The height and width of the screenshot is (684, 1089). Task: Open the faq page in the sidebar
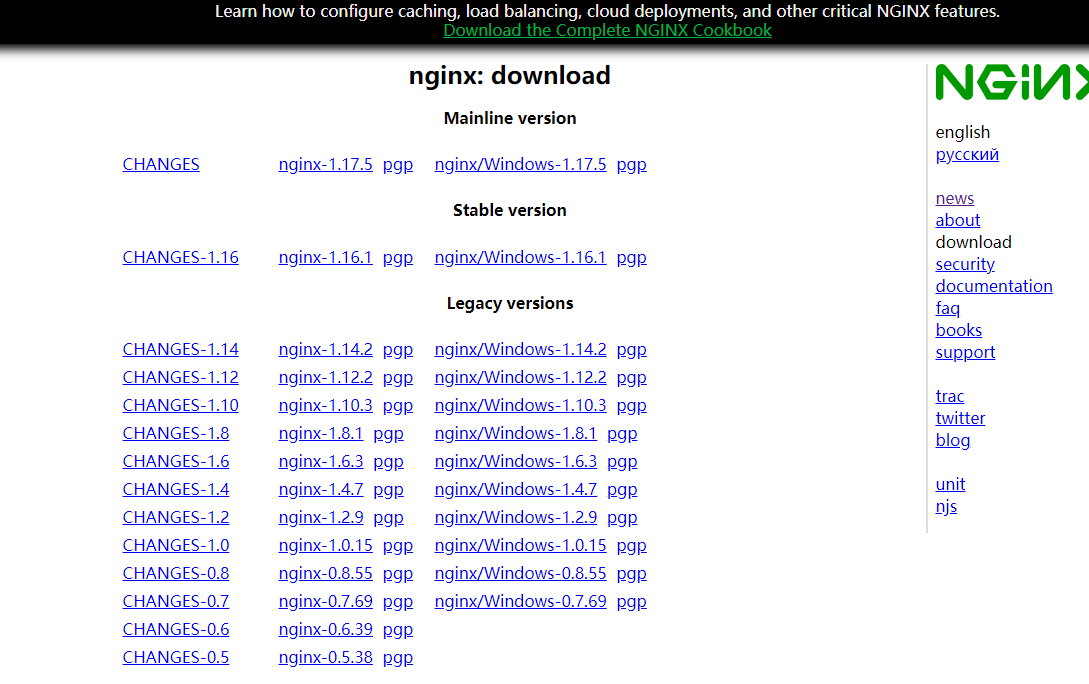pos(947,308)
